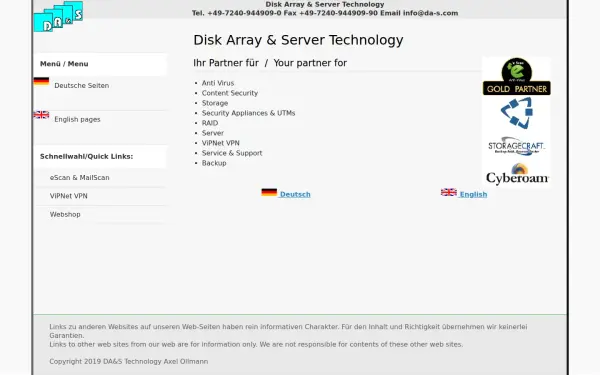Select Security Appliances & UTMs item
The image size is (600, 375).
point(248,113)
